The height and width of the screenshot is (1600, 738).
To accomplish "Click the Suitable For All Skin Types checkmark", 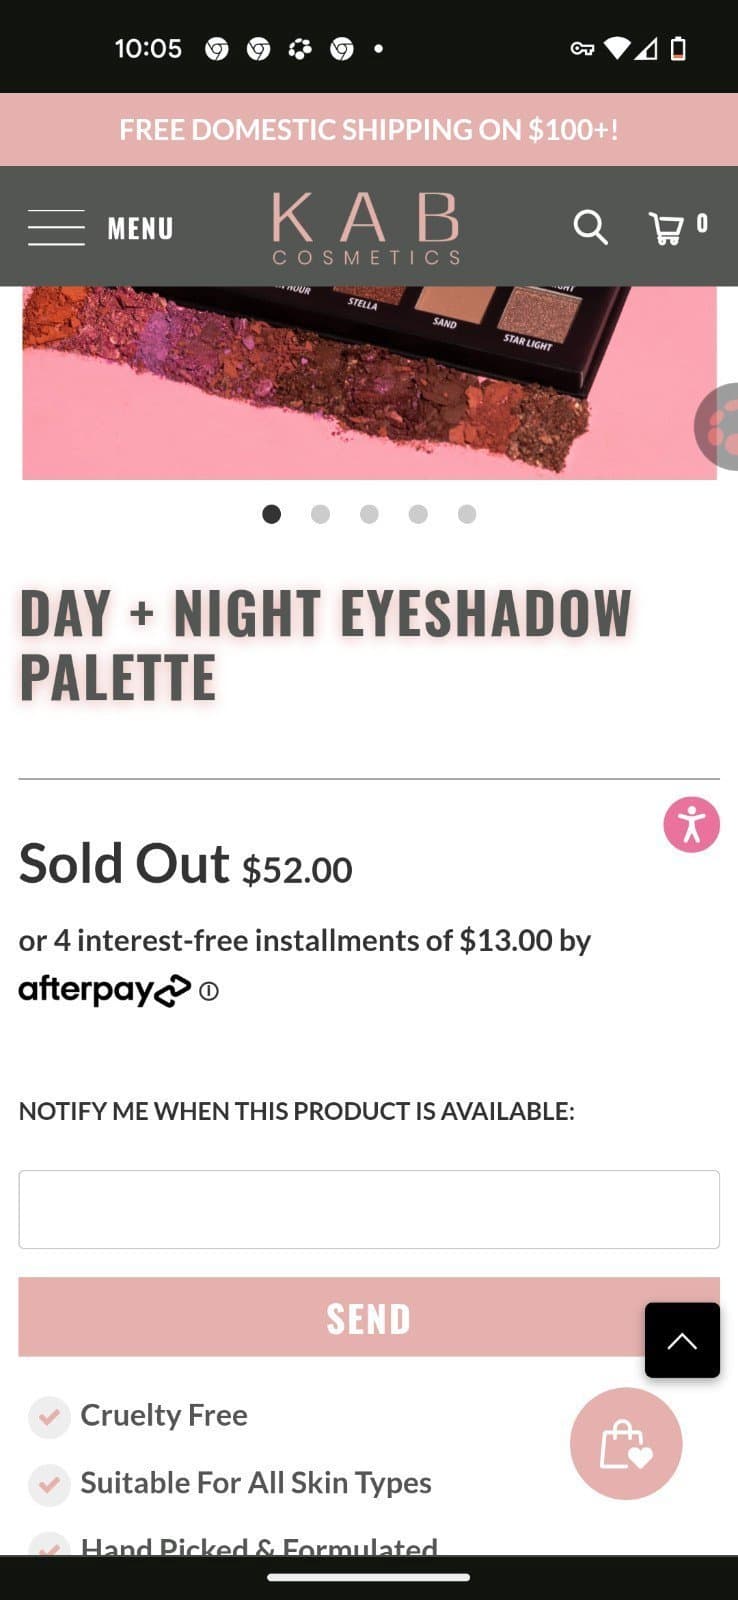I will [x=49, y=1485].
